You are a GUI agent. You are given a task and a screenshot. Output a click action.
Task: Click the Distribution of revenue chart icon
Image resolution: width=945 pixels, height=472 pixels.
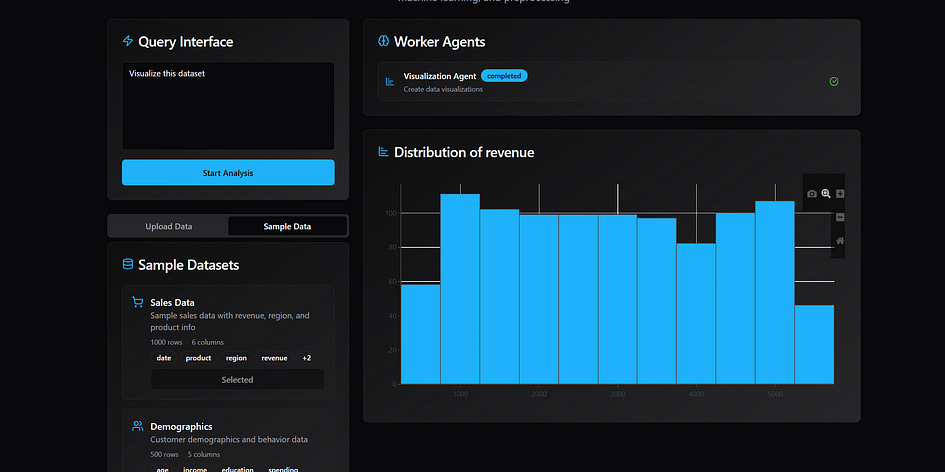click(383, 151)
